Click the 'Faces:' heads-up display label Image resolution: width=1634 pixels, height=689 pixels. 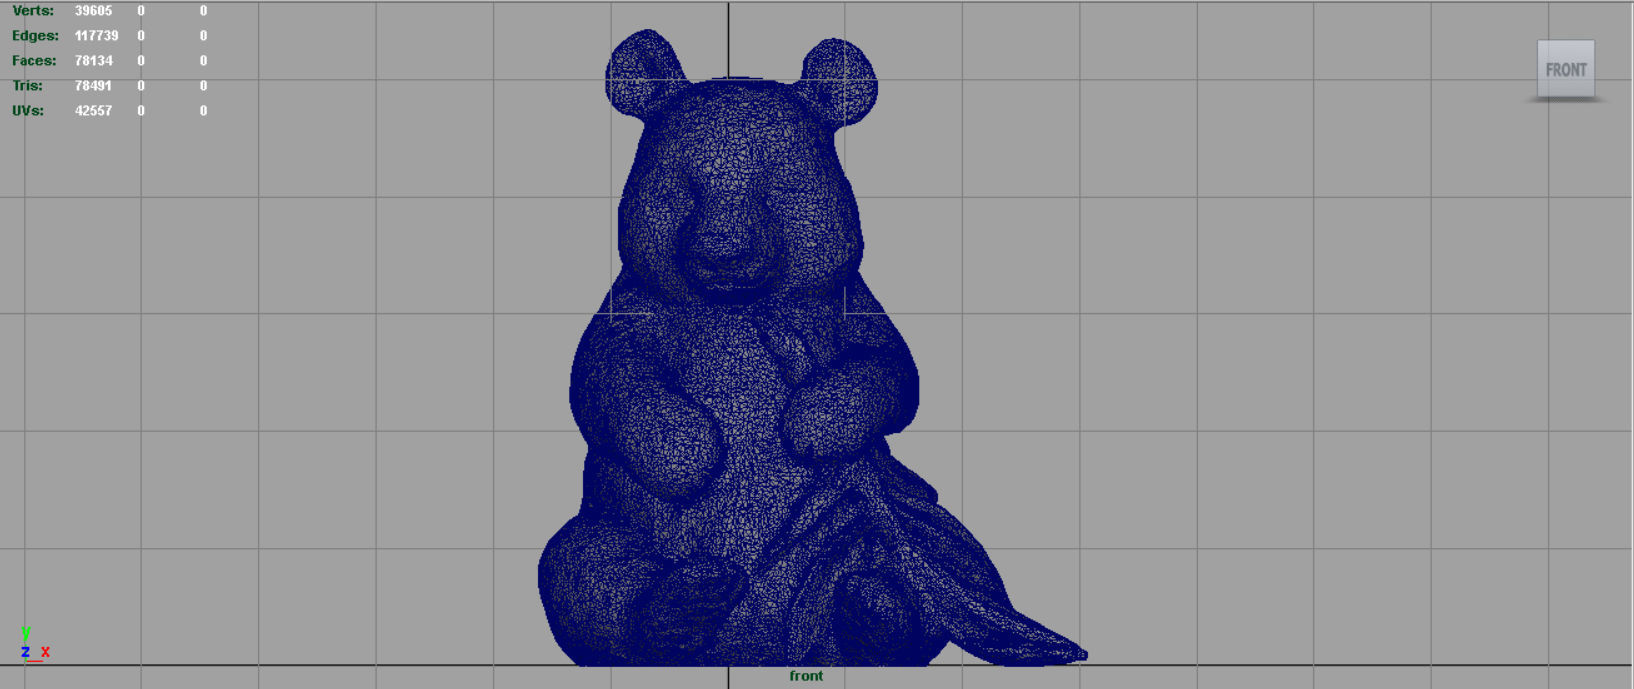click(34, 61)
